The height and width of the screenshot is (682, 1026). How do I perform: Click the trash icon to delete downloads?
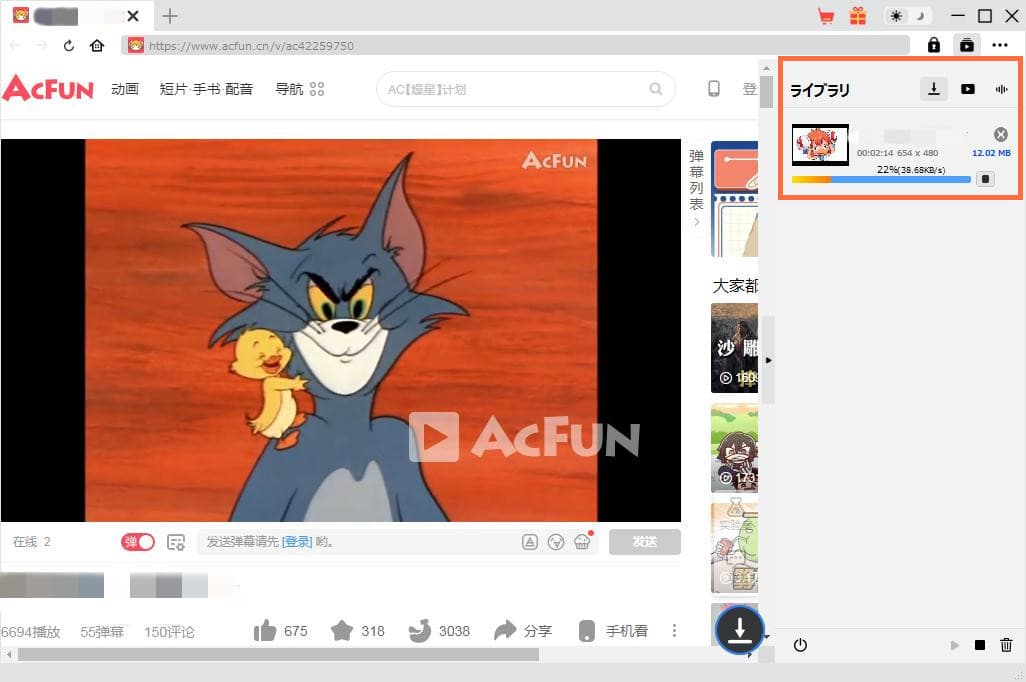click(1007, 646)
